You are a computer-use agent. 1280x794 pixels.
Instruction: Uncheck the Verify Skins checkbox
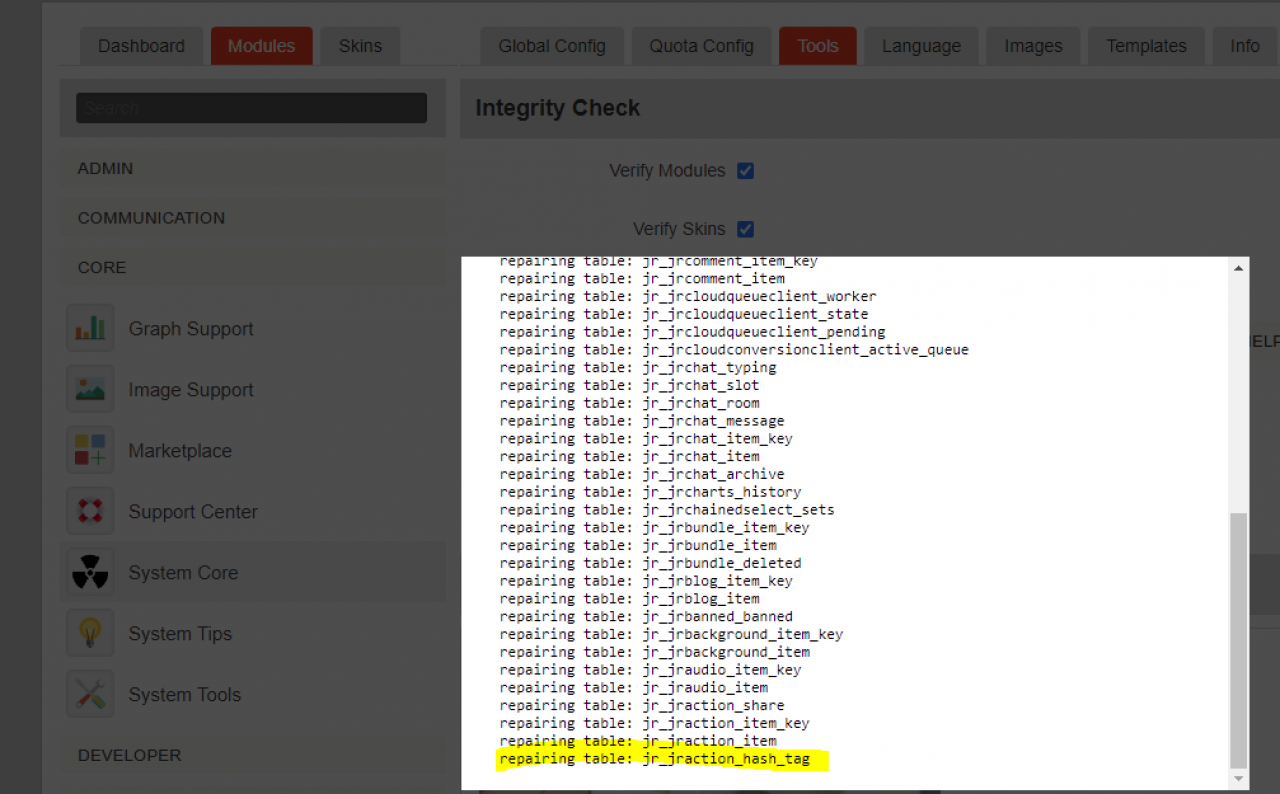pyautogui.click(x=745, y=229)
